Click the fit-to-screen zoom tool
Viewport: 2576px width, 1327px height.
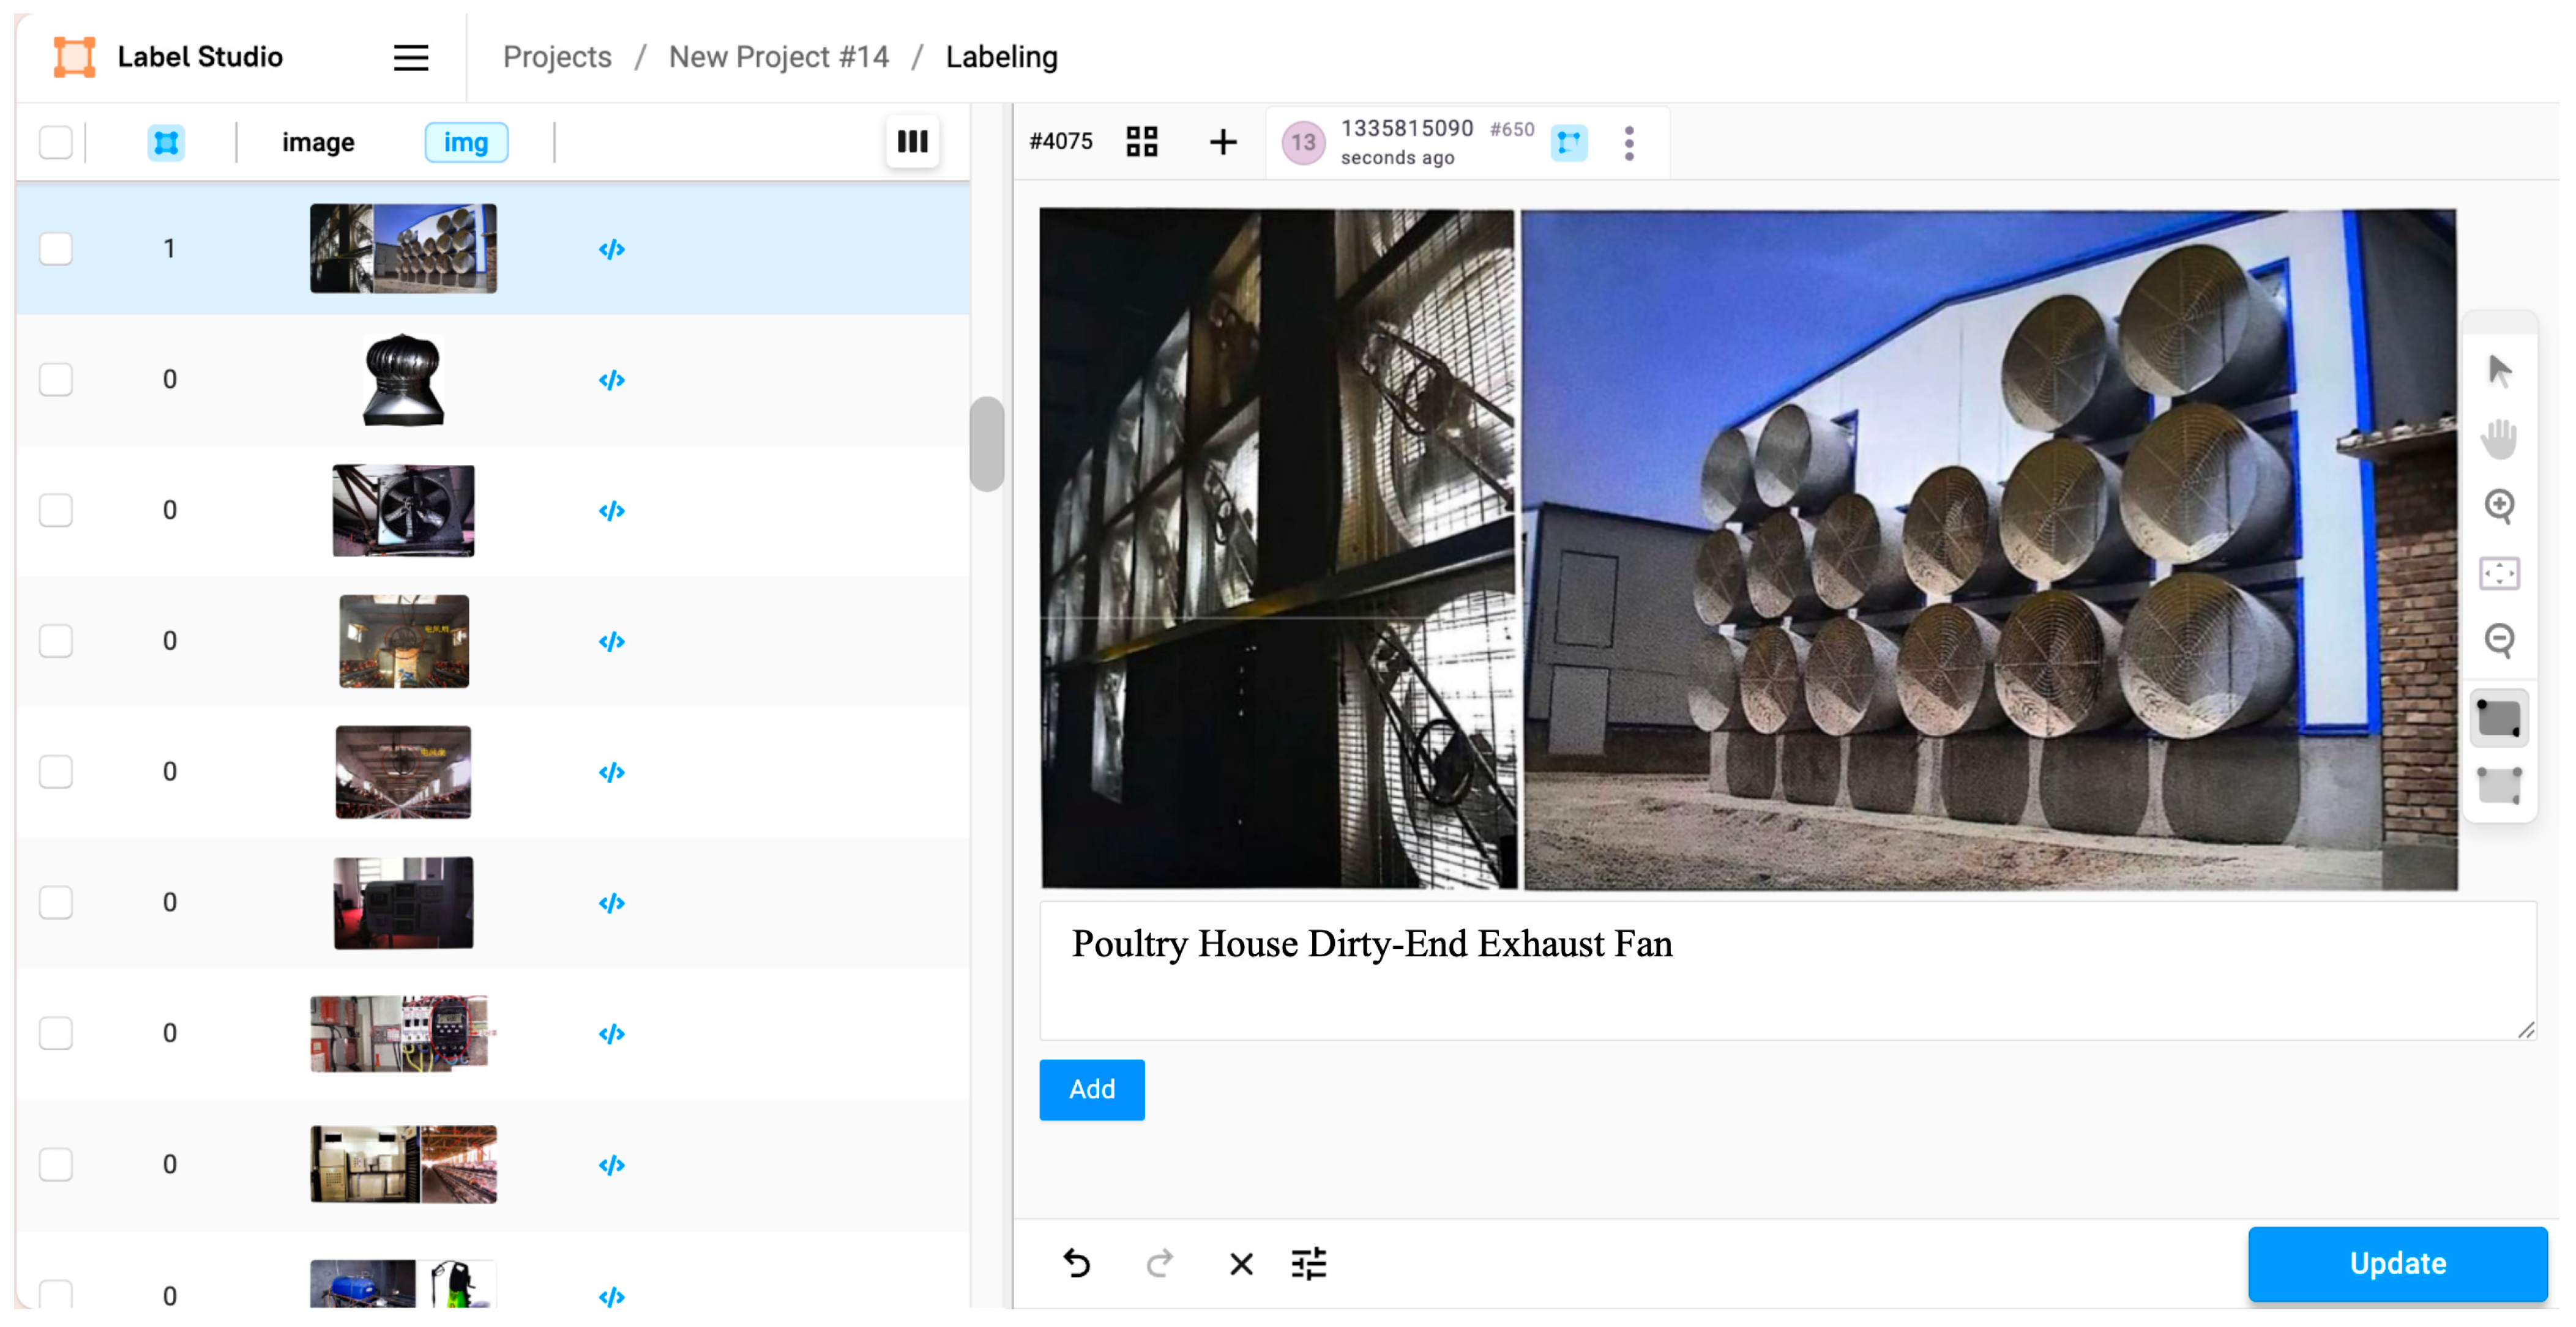(2498, 573)
